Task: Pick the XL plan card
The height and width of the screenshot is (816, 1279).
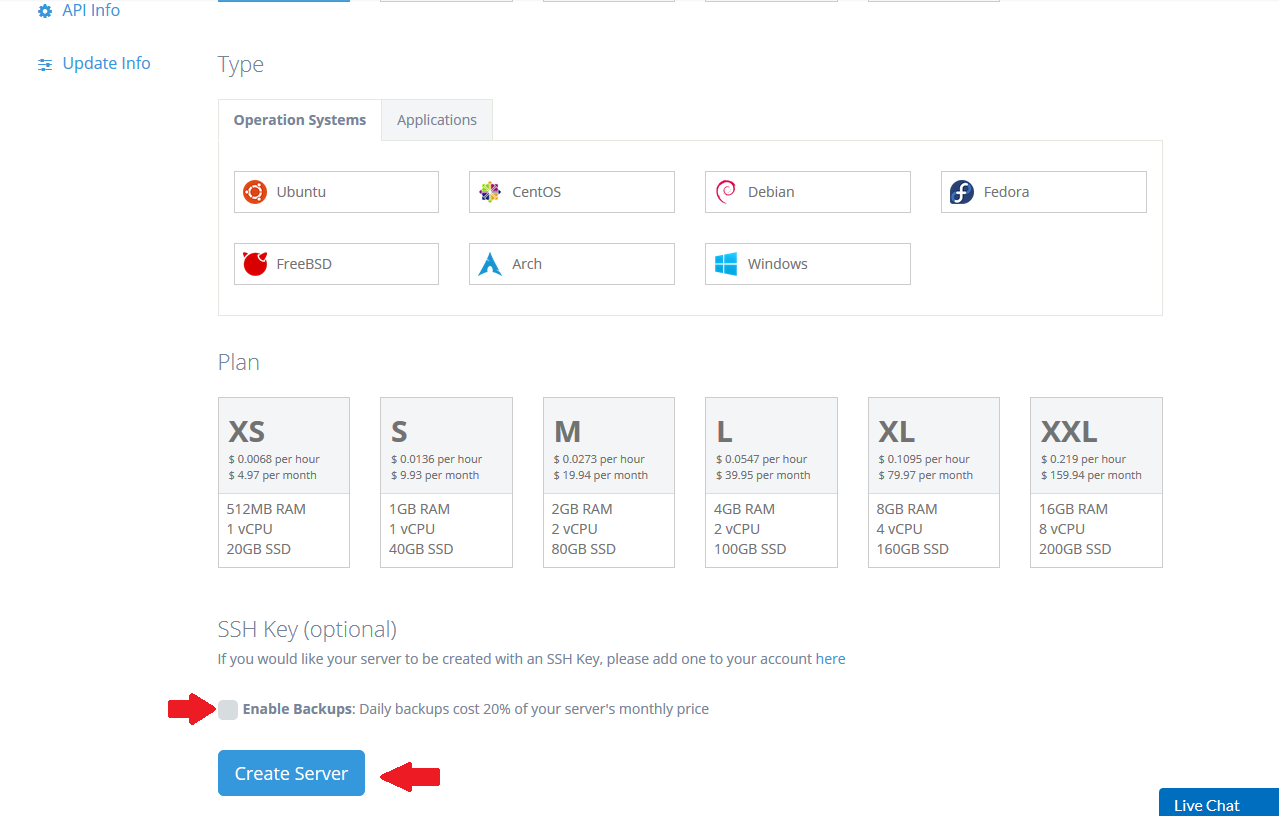Action: click(x=934, y=482)
